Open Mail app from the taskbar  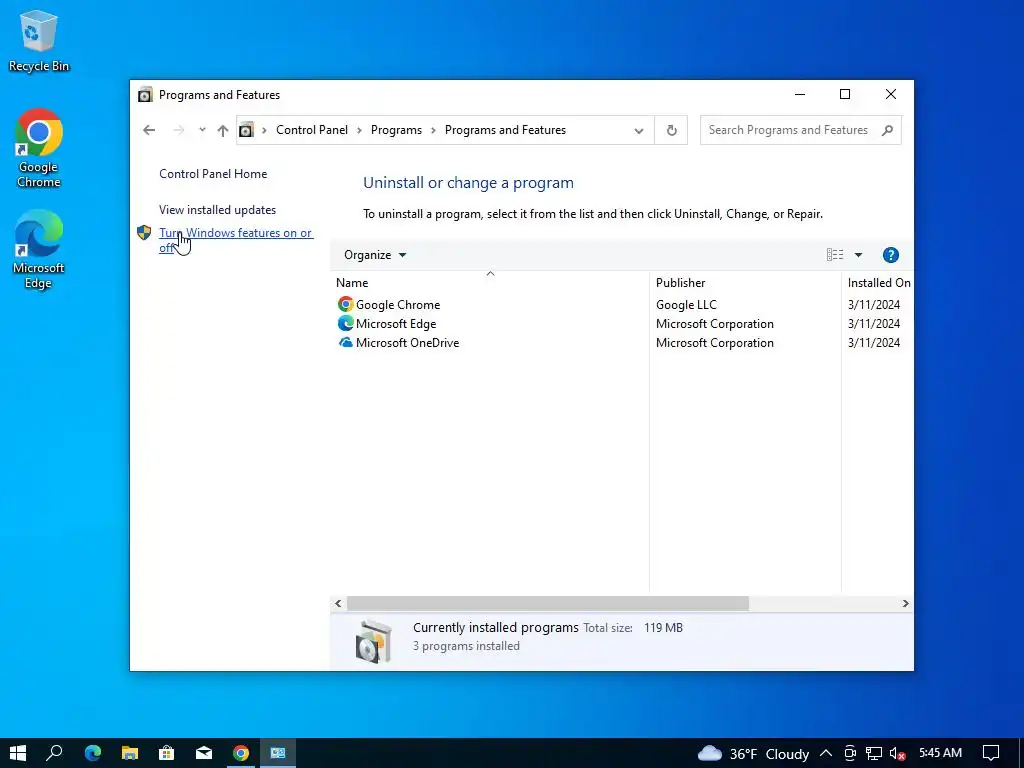coord(204,753)
